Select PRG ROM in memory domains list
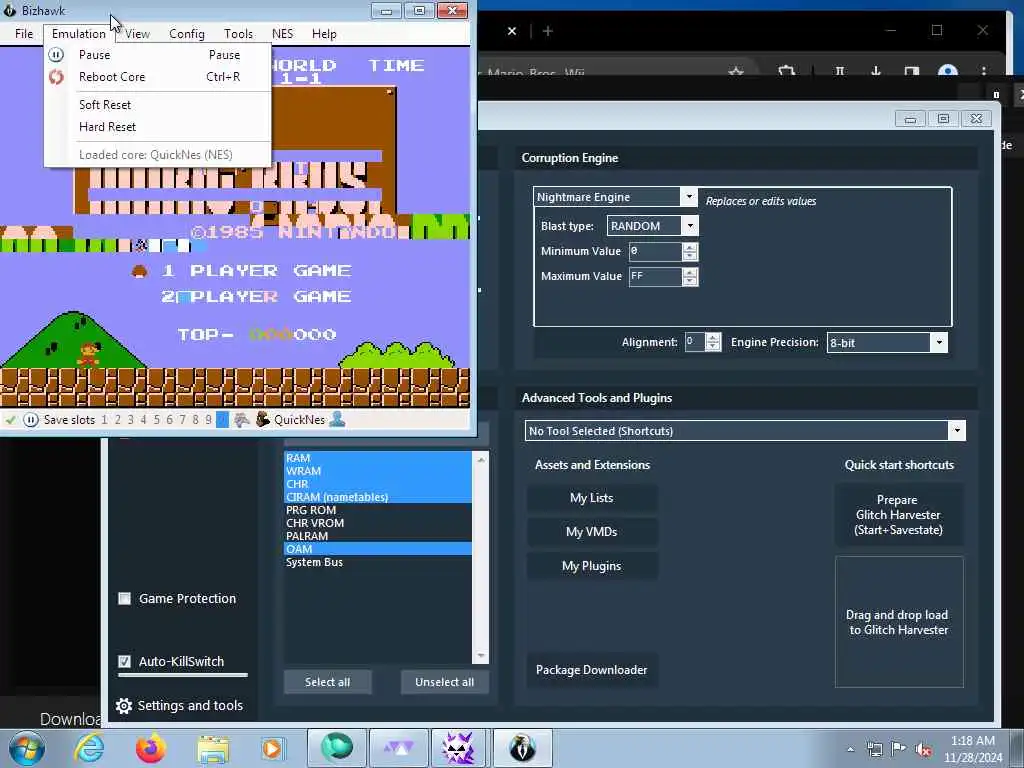The width and height of the screenshot is (1024, 768). click(x=377, y=510)
